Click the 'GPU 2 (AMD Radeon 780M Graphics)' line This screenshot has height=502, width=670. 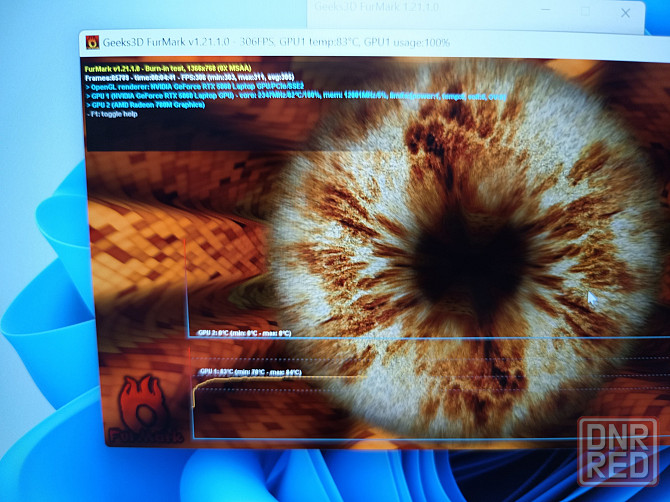pos(145,105)
